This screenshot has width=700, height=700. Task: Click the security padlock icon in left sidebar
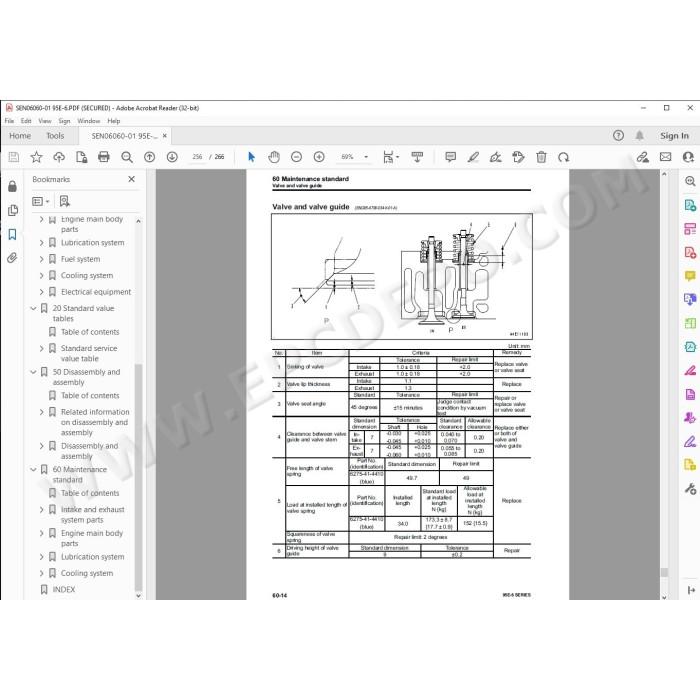[12, 186]
